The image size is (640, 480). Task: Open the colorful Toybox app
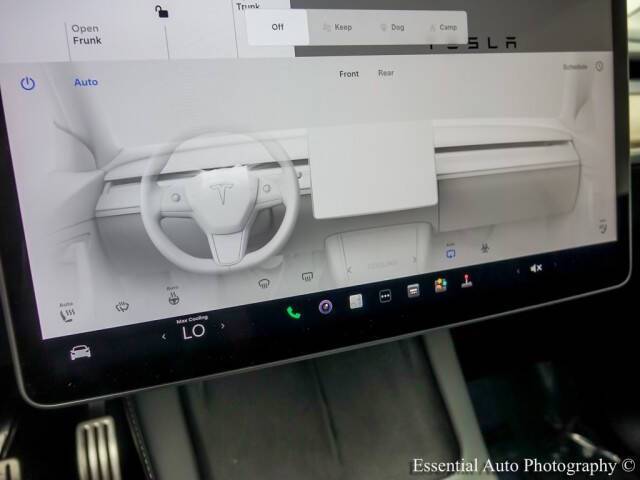coord(440,285)
